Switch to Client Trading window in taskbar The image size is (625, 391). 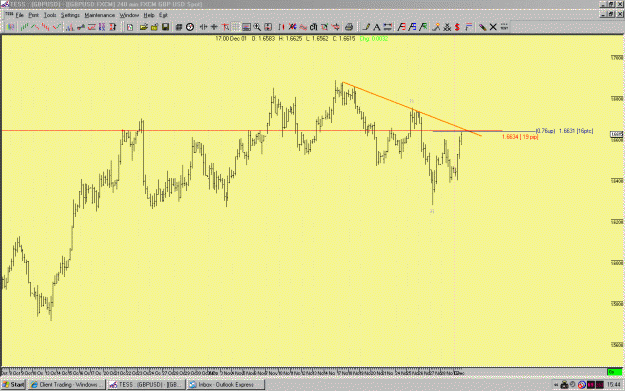[x=67, y=385]
